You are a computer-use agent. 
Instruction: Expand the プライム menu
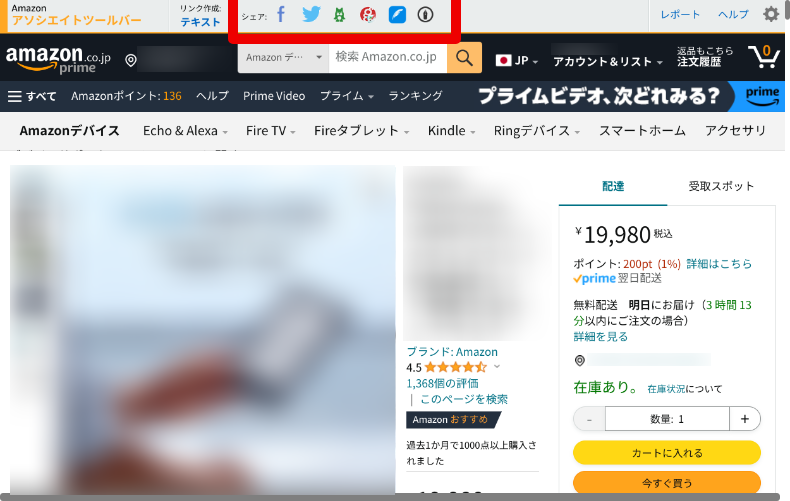[x=347, y=96]
